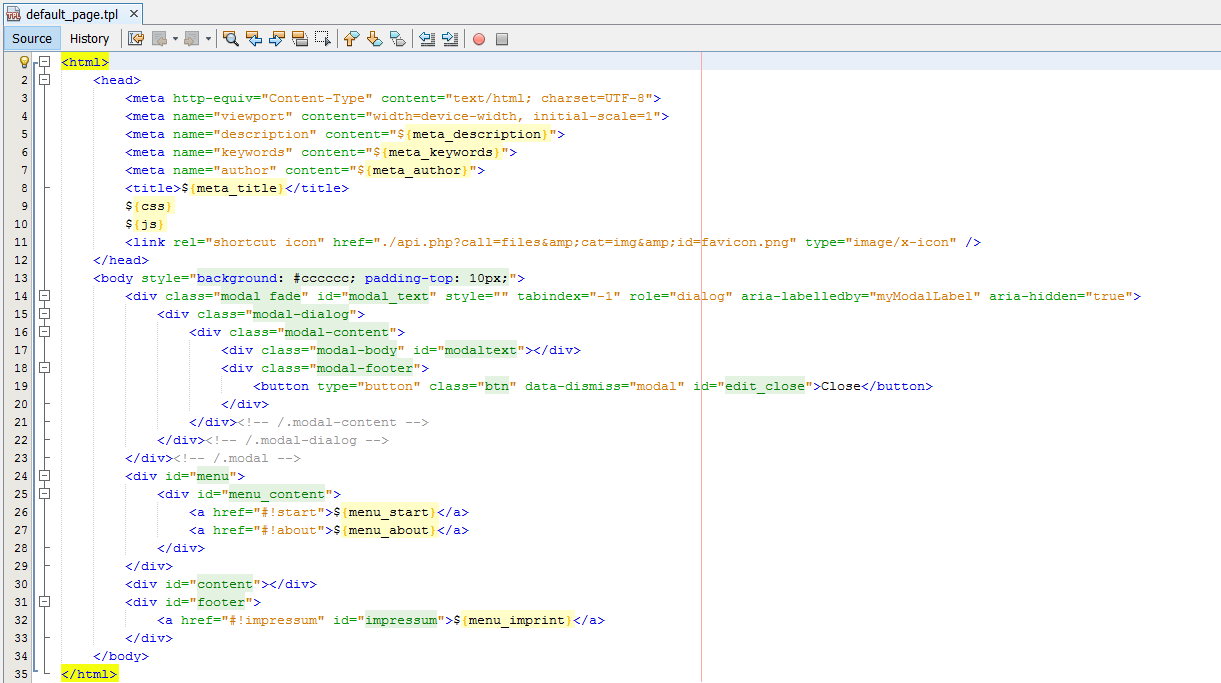Toggle Highlight Search in the toolbar

click(x=300, y=39)
